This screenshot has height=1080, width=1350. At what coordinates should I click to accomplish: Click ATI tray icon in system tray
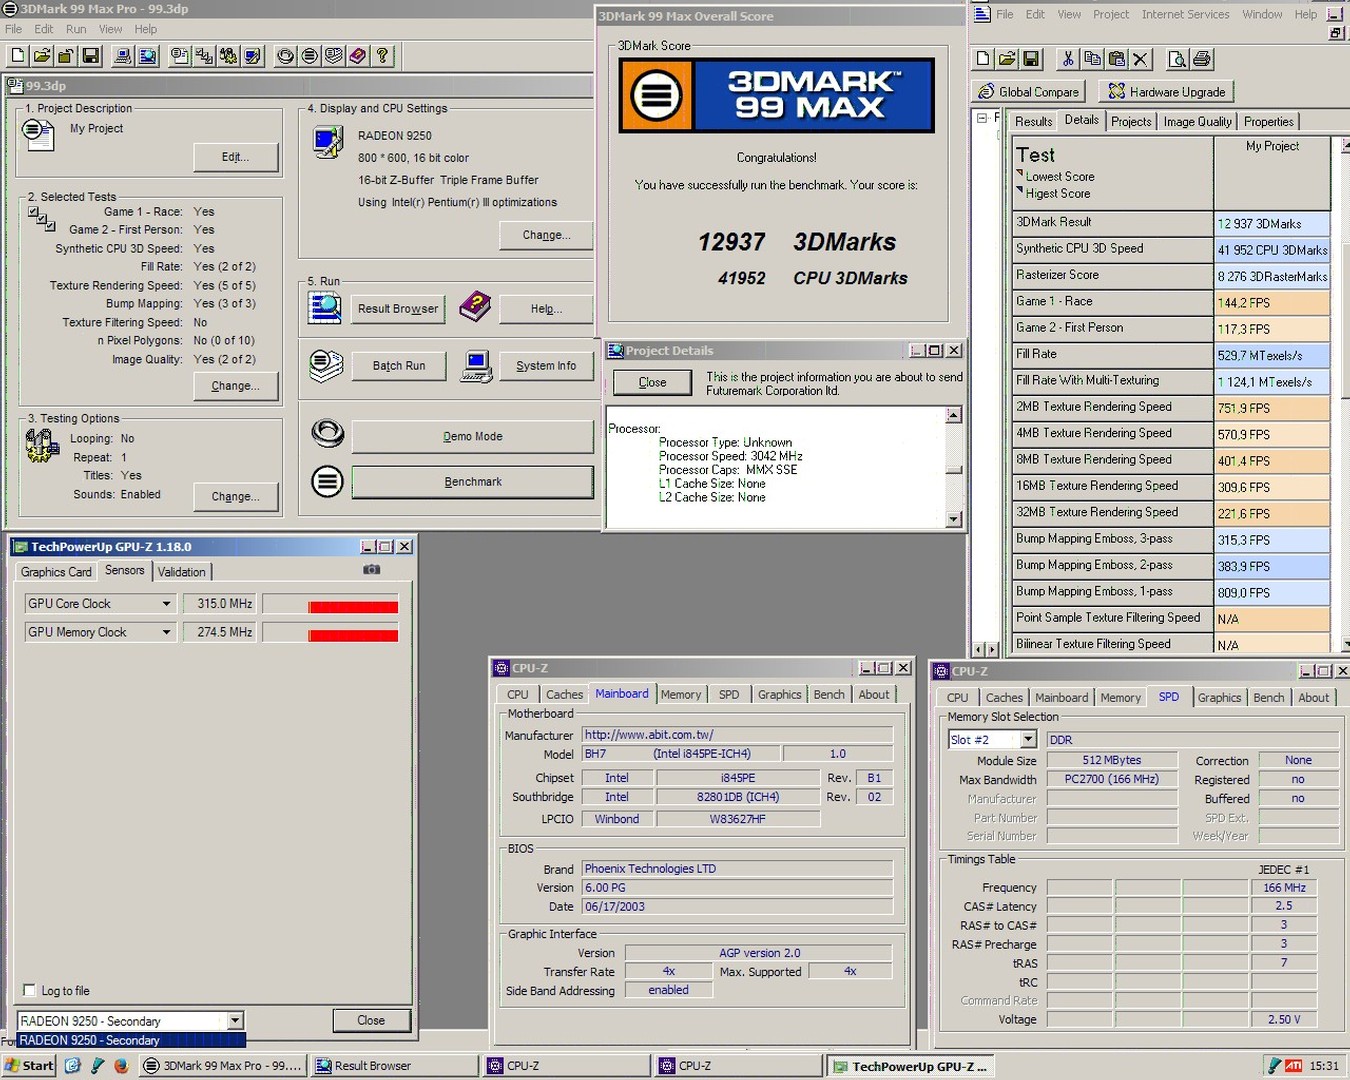click(1293, 1066)
